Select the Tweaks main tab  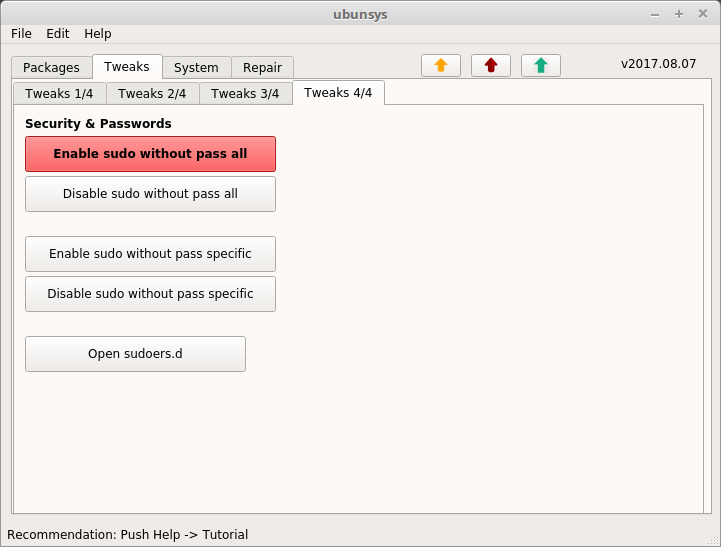coord(127,67)
